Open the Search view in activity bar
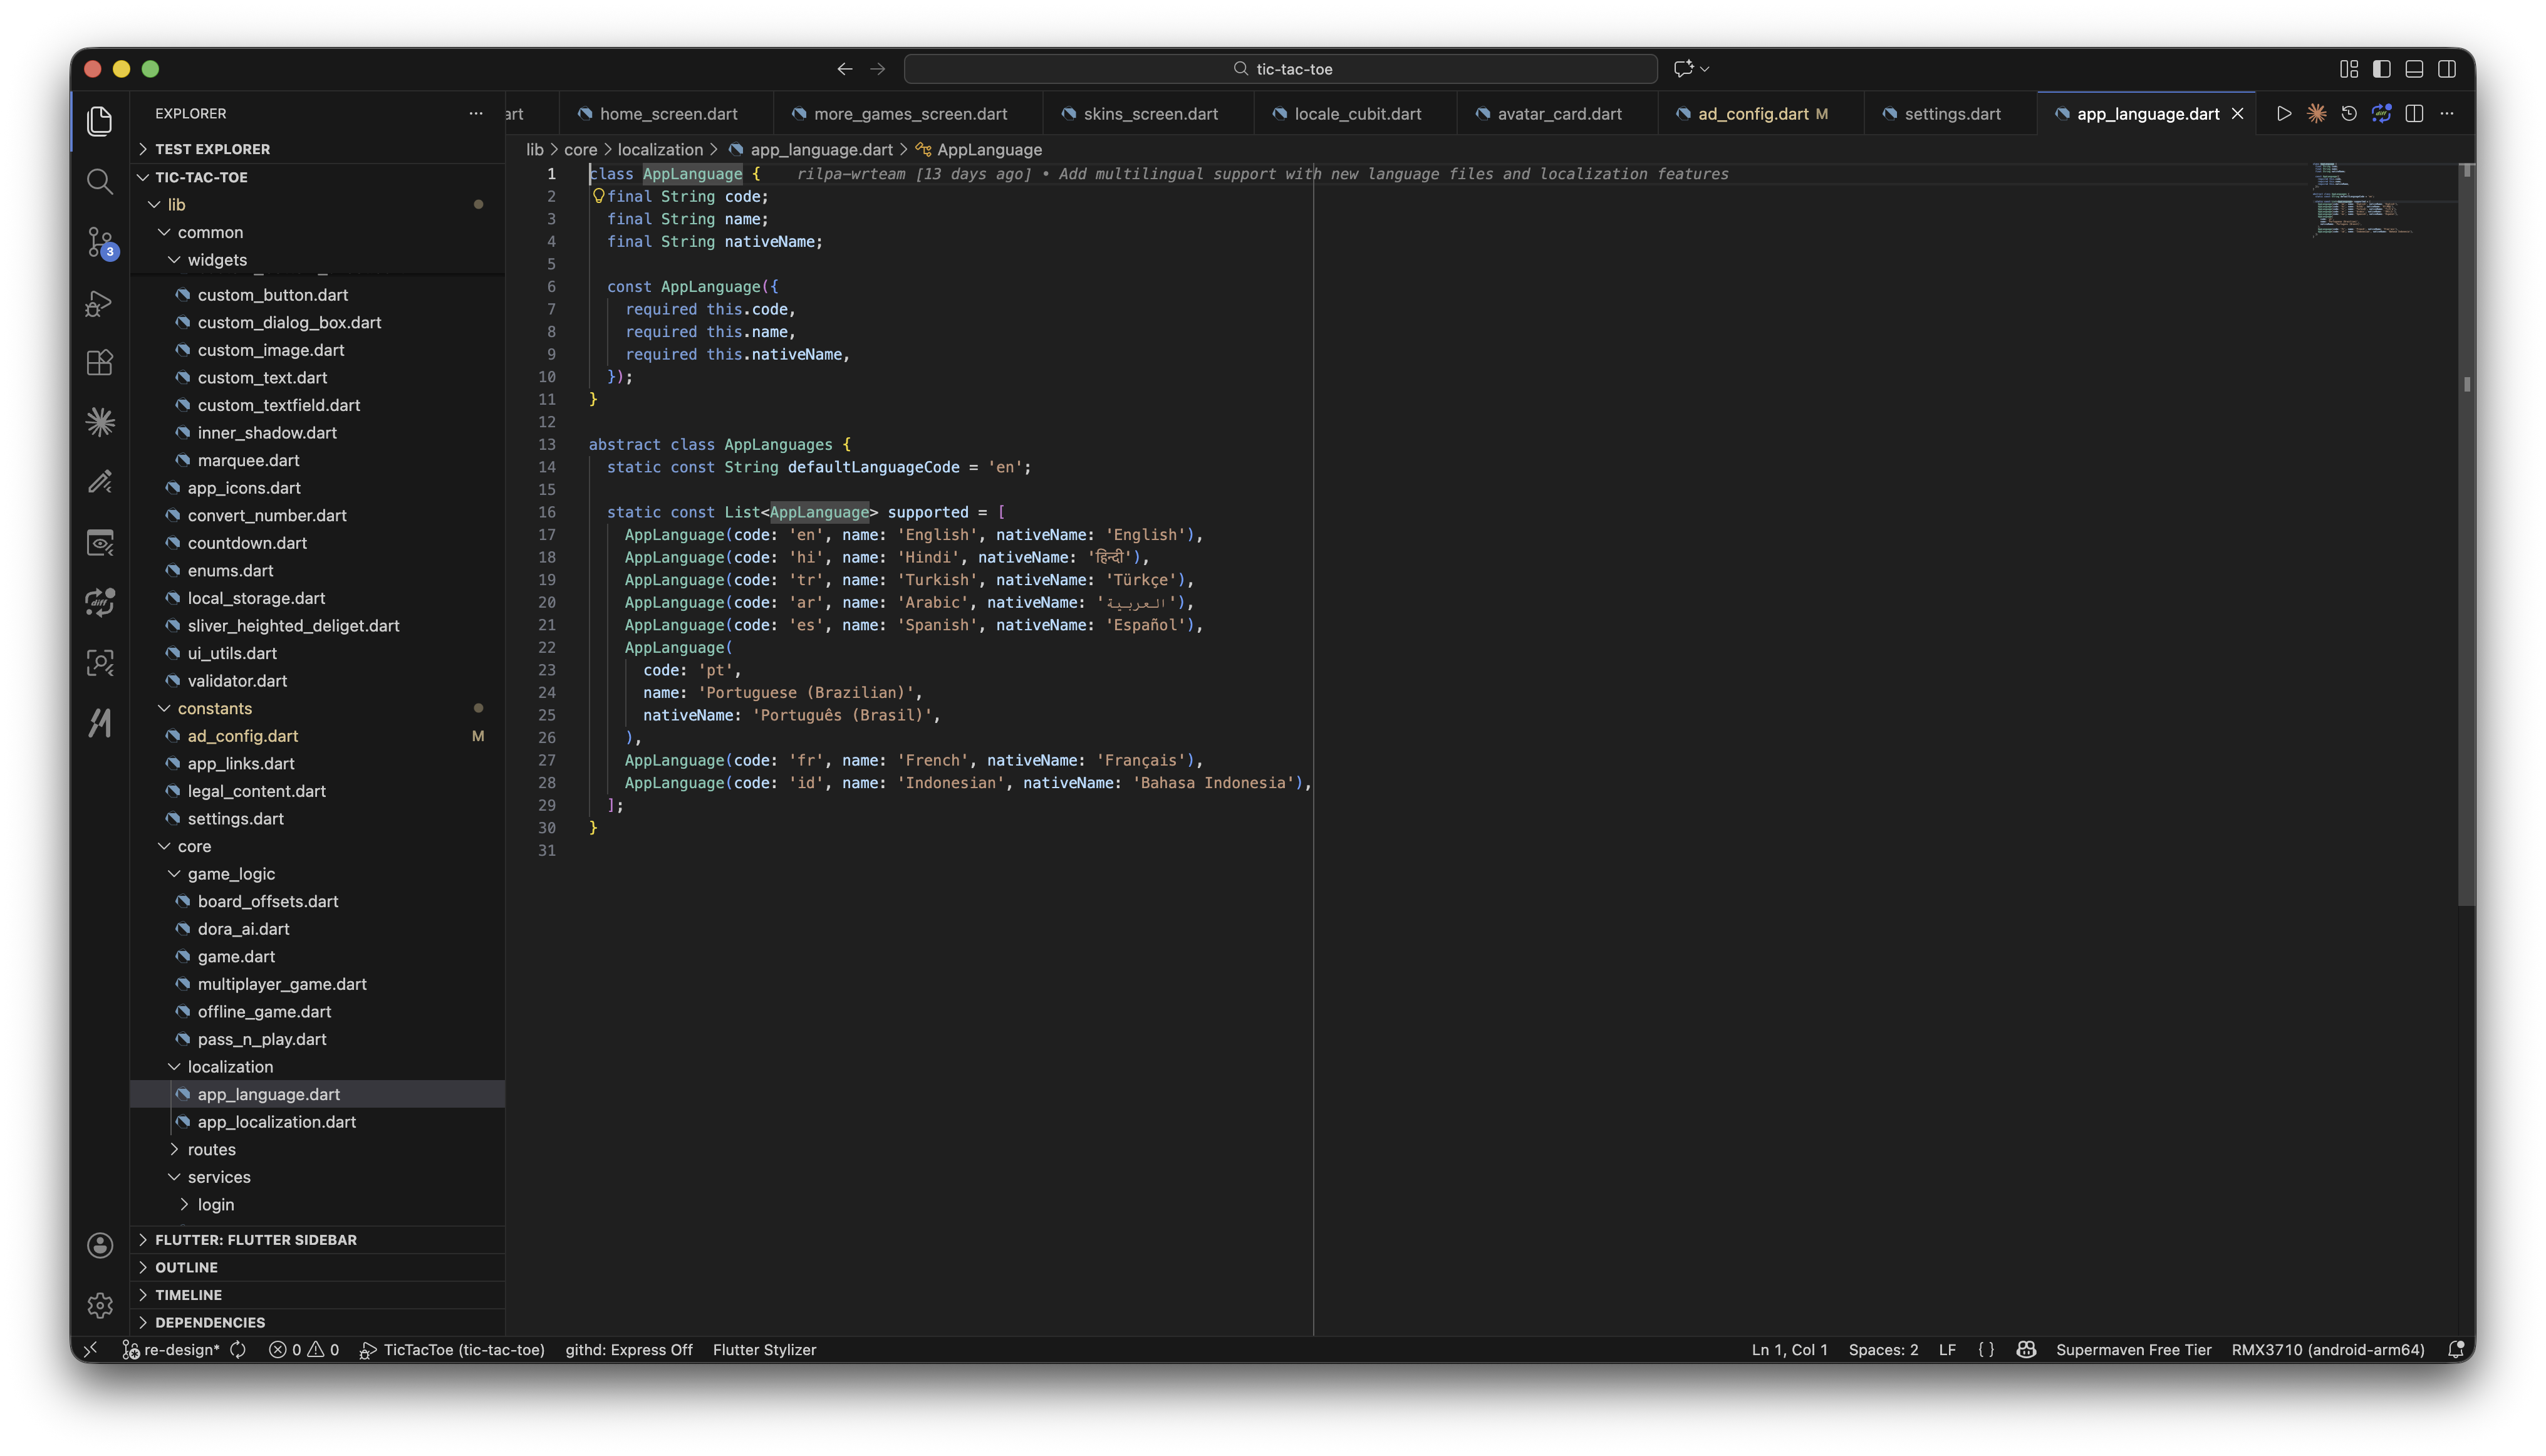Image resolution: width=2546 pixels, height=1456 pixels. 99,181
